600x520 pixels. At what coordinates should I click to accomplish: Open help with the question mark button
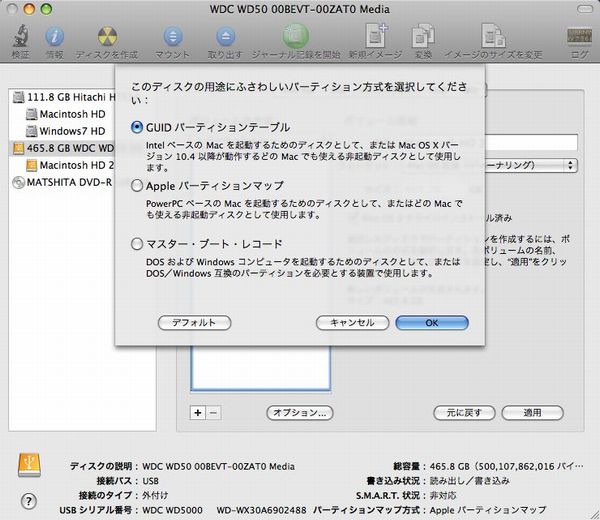[29, 501]
